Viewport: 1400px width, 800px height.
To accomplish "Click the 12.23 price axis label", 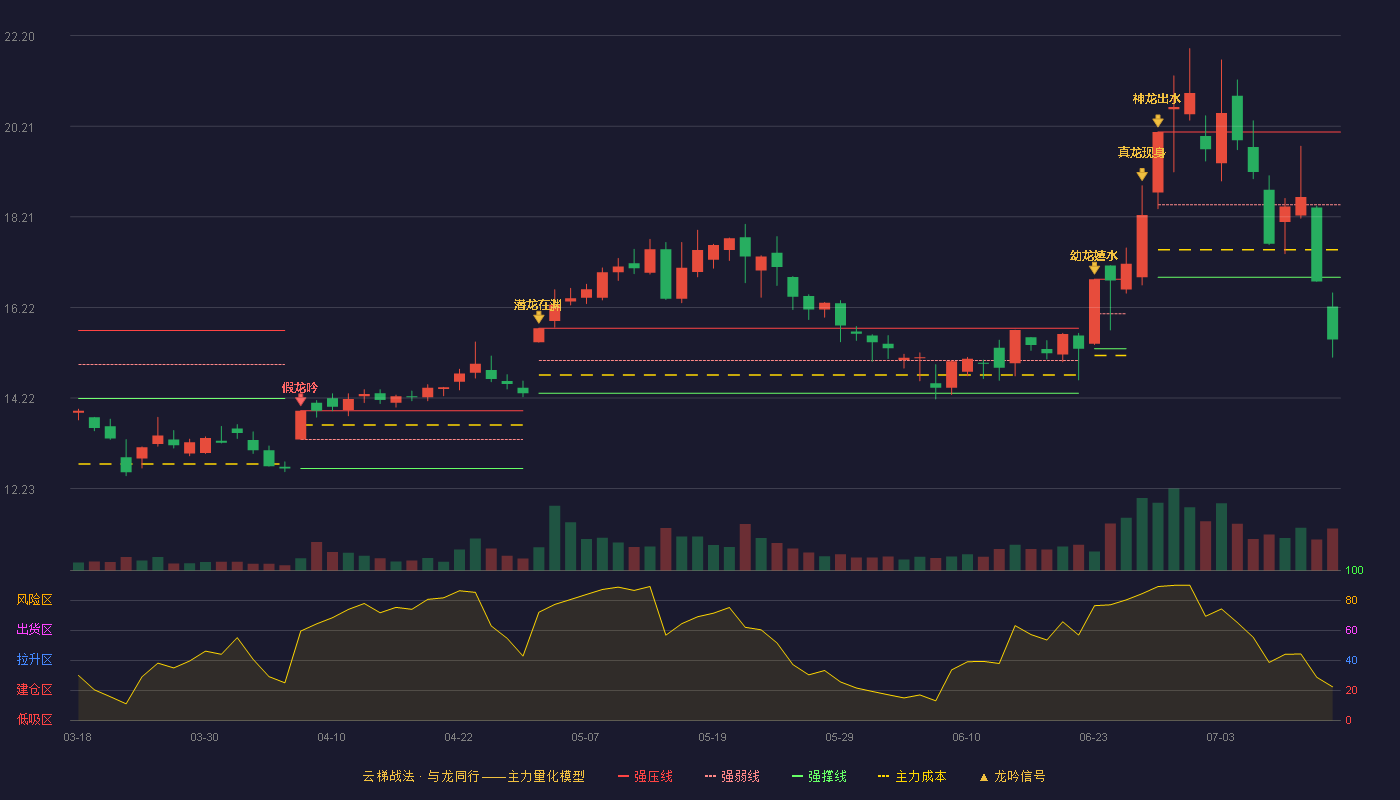I will (19, 490).
